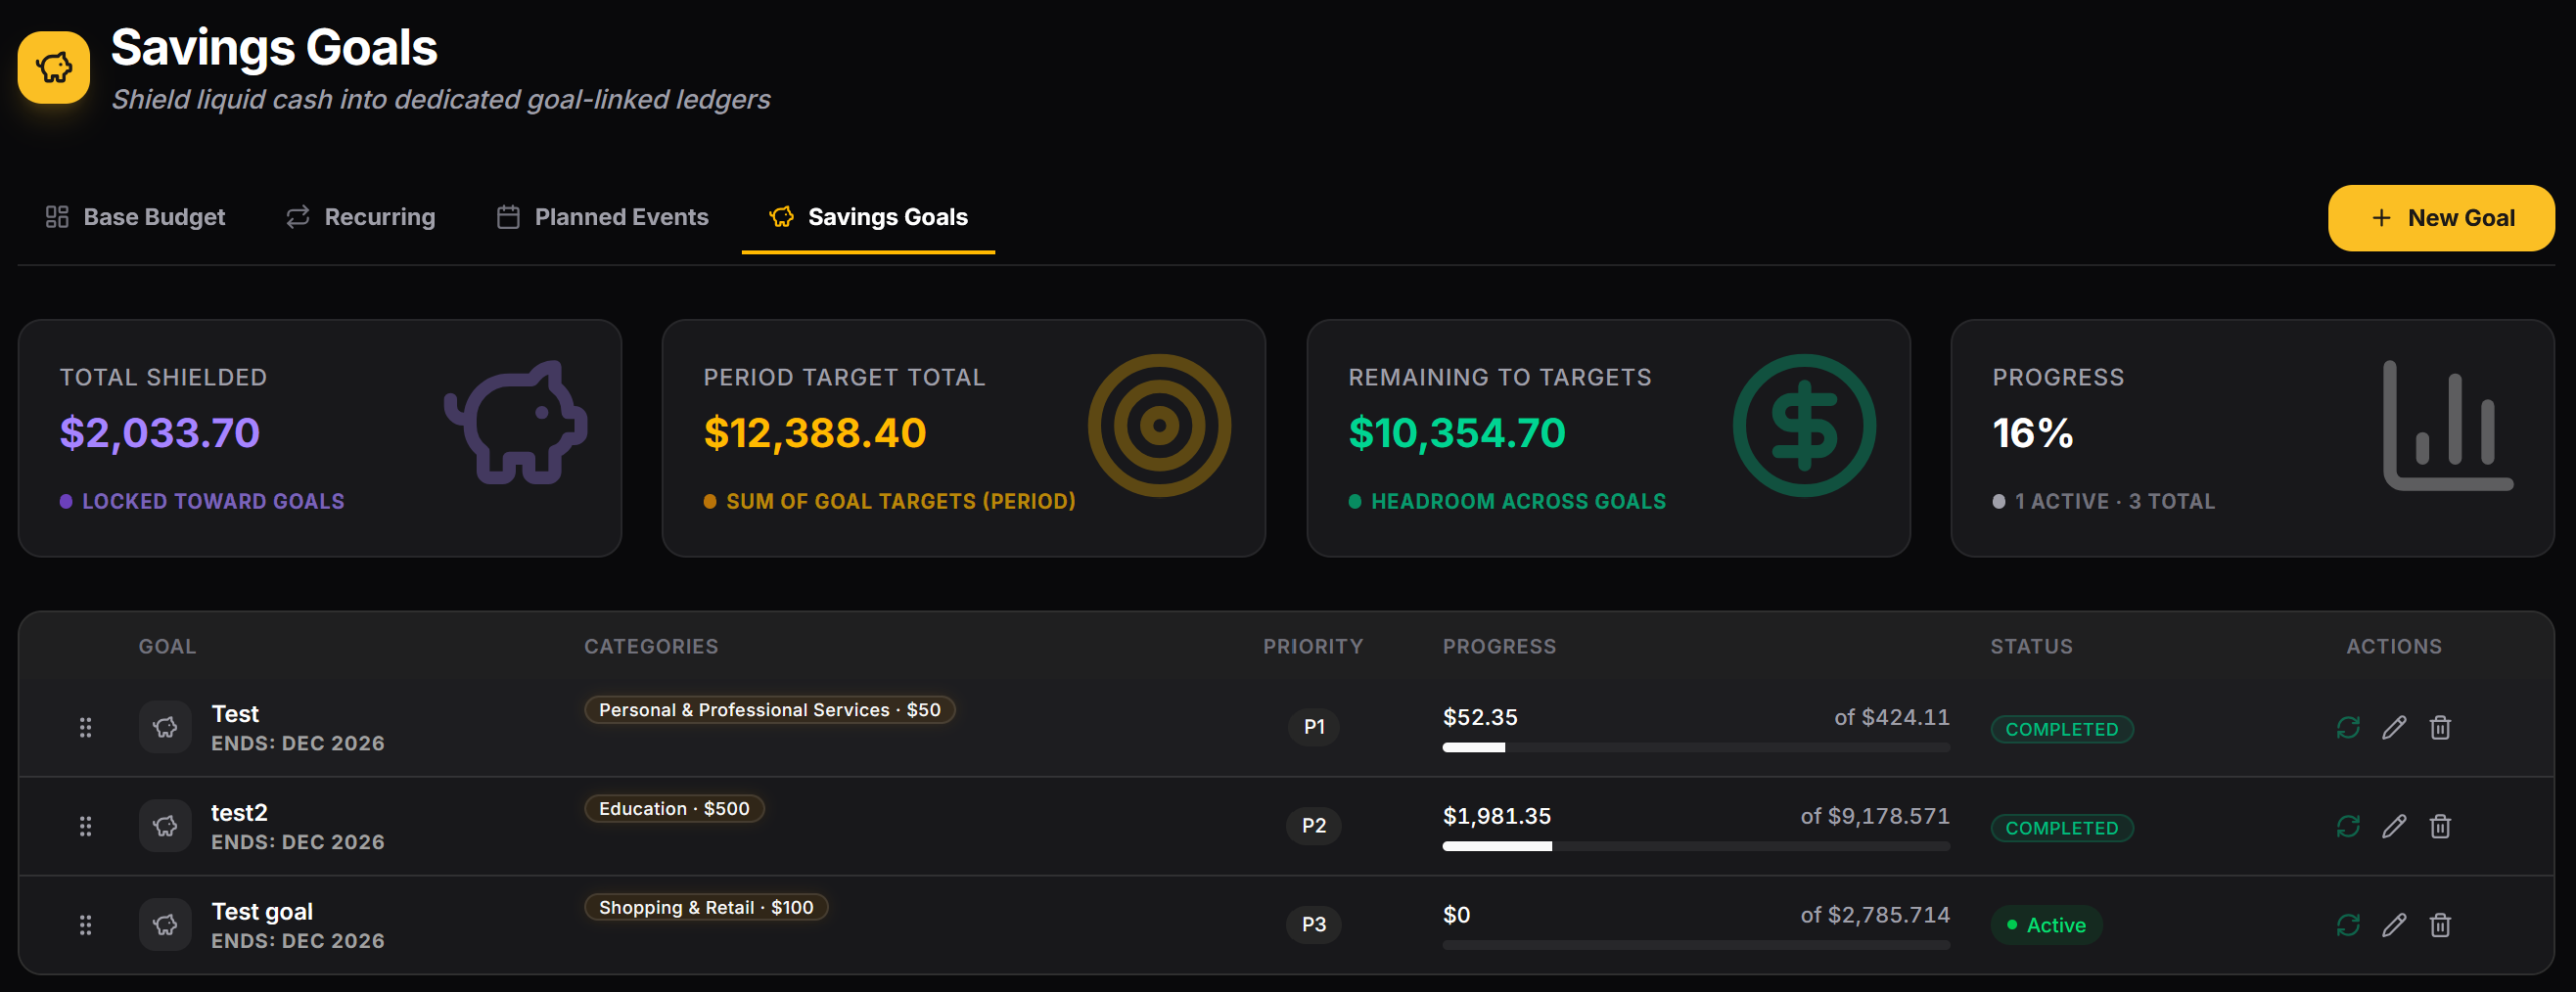This screenshot has height=992, width=2576.
Task: Click 'HEADROOM ACROSS GOALS' label
Action: [1518, 501]
